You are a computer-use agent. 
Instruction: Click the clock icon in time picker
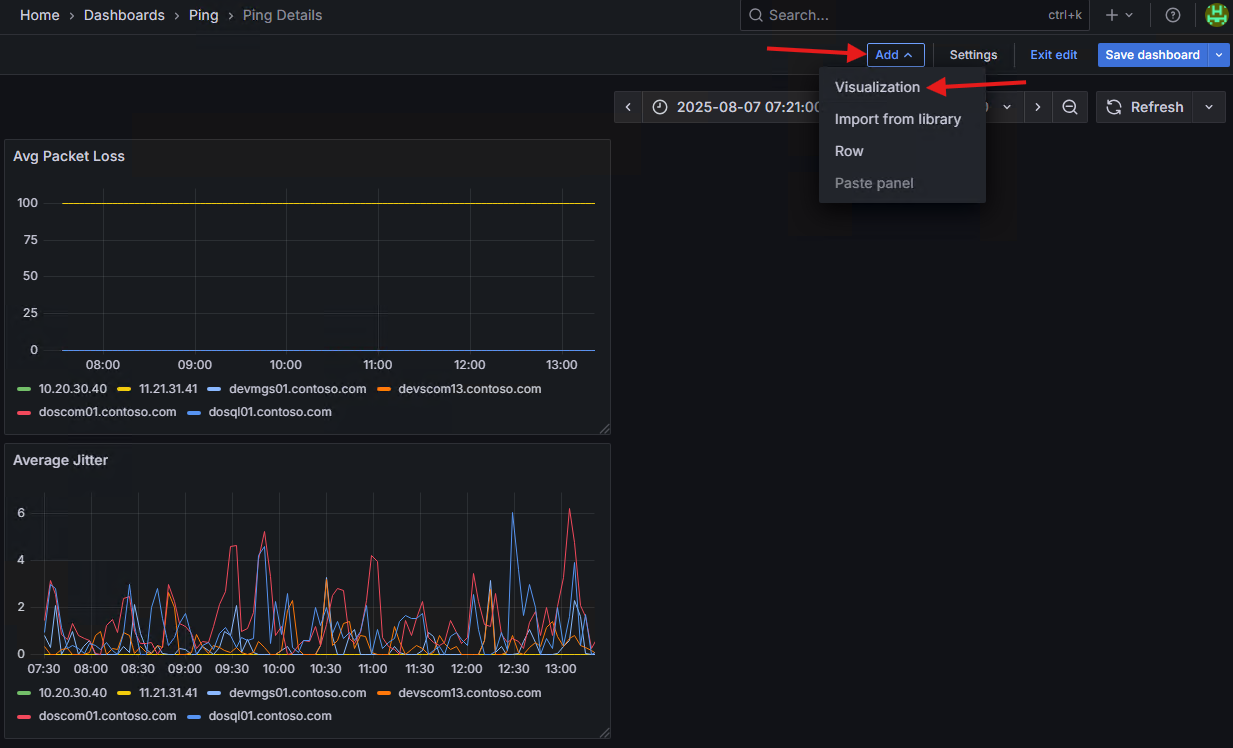[660, 107]
